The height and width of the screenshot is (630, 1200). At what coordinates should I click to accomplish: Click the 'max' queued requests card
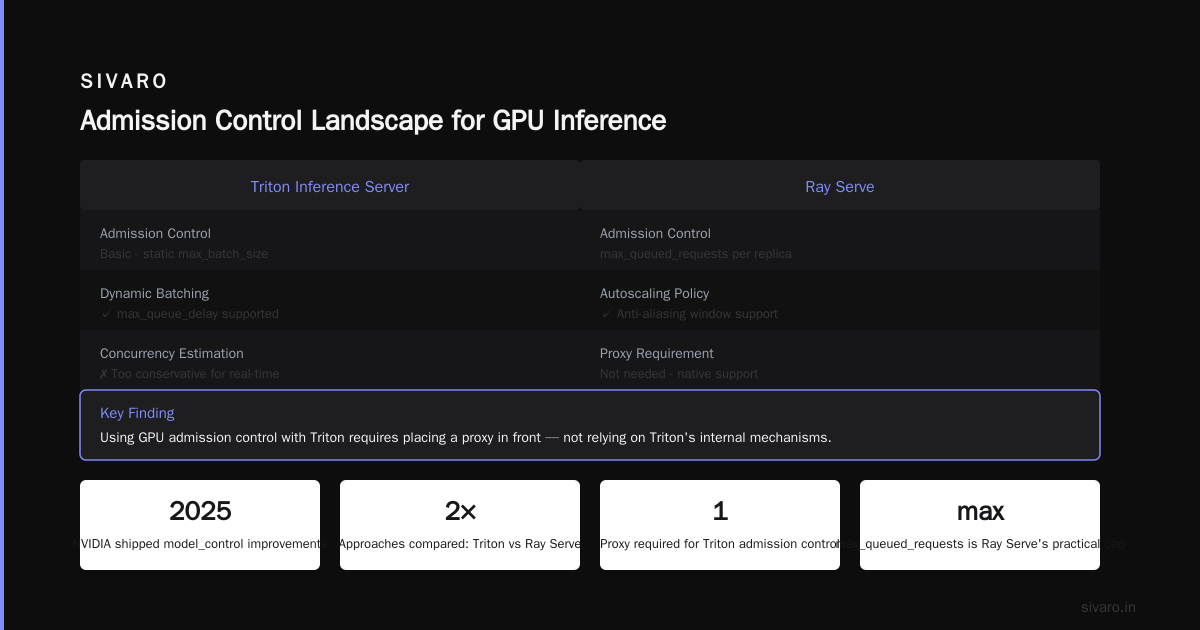980,525
